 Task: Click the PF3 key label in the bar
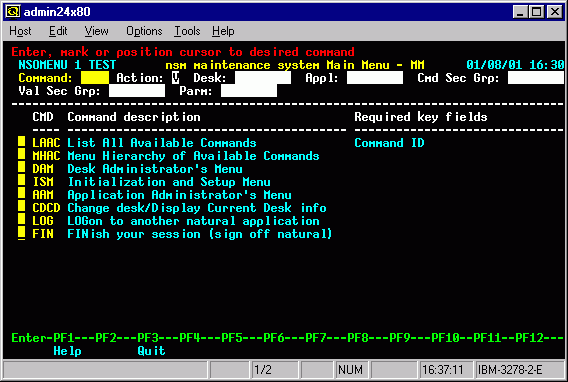pos(148,338)
